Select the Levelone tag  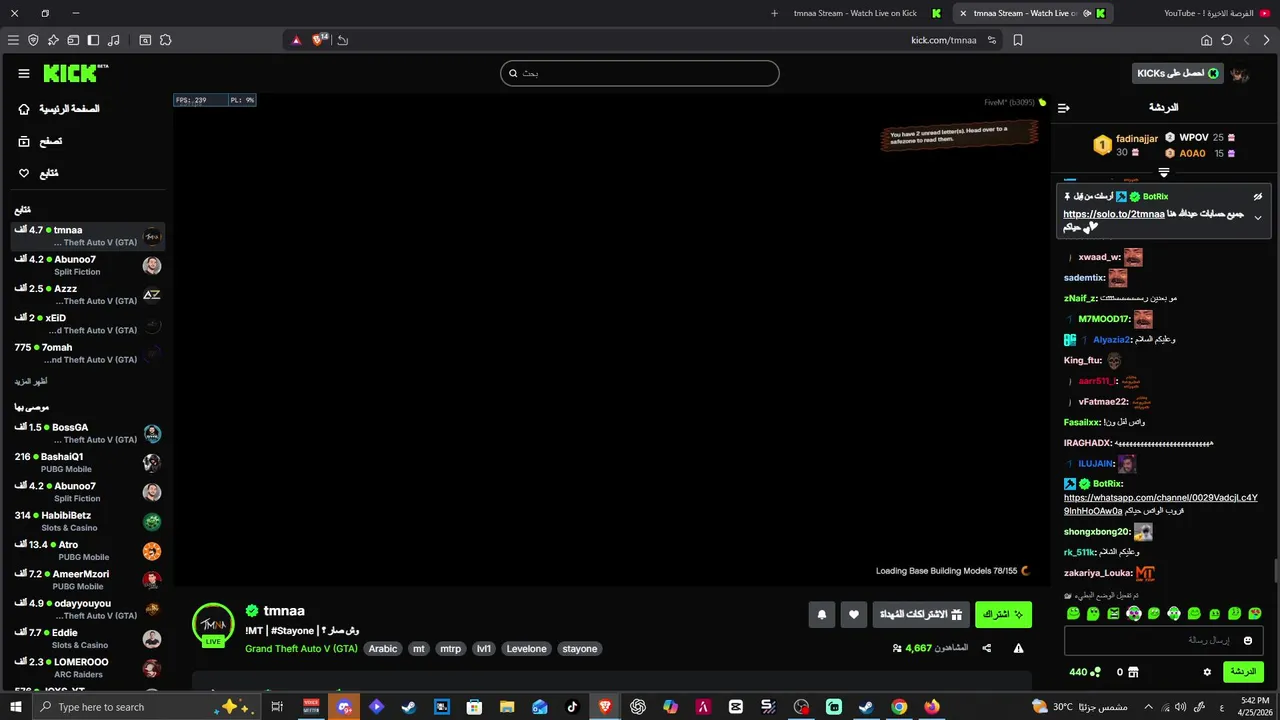coord(526,649)
